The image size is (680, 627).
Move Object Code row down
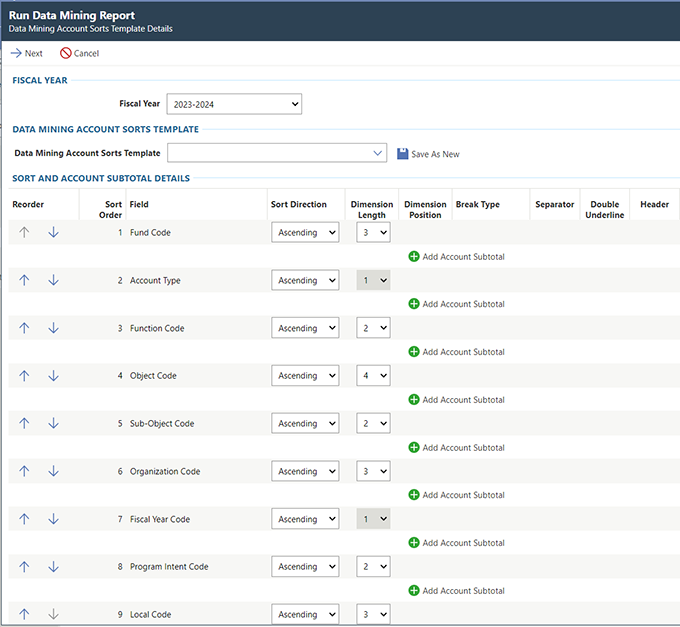[x=54, y=376]
